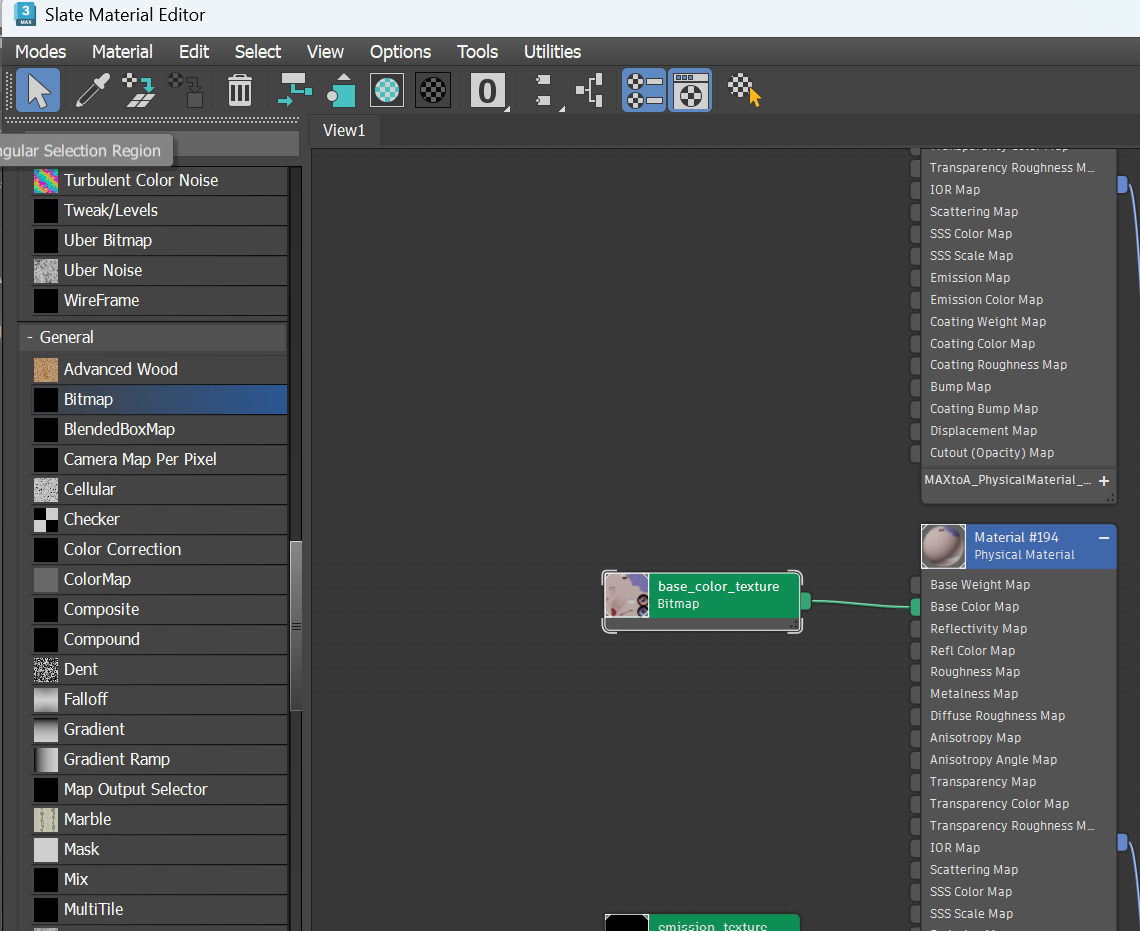The width and height of the screenshot is (1140, 931).
Task: Select Uber Noise map entry
Action: [159, 270]
